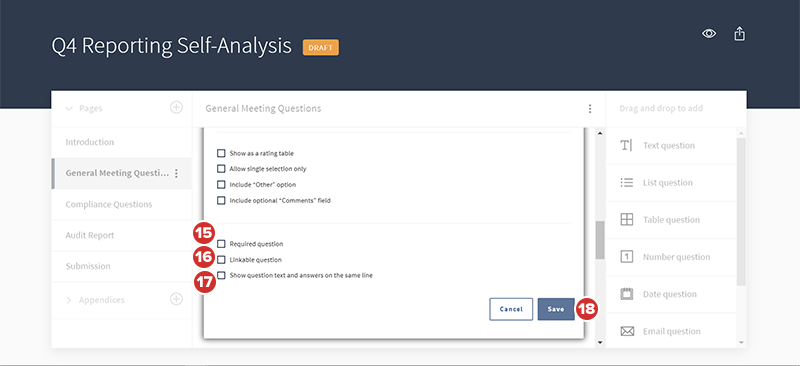Collapse the Pages section chevron

click(69, 109)
